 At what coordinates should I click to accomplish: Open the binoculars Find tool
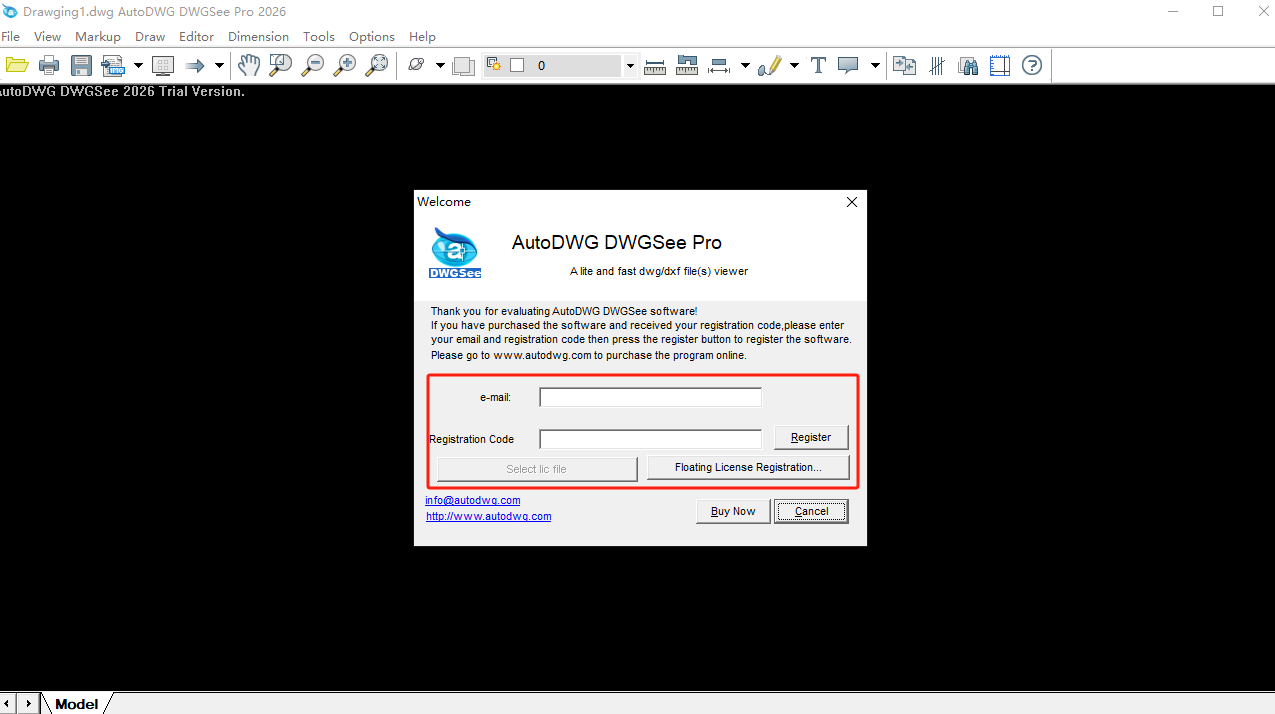tap(968, 66)
